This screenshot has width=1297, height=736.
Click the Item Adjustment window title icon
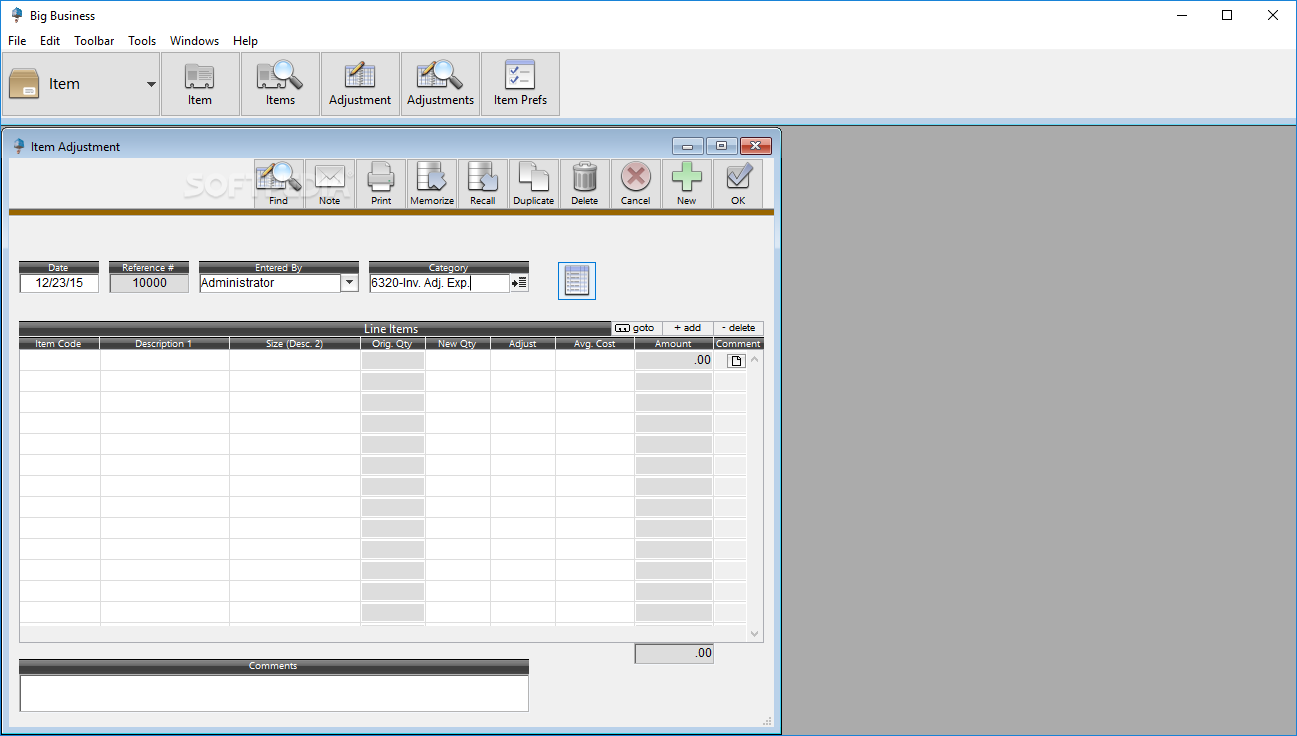[18, 146]
